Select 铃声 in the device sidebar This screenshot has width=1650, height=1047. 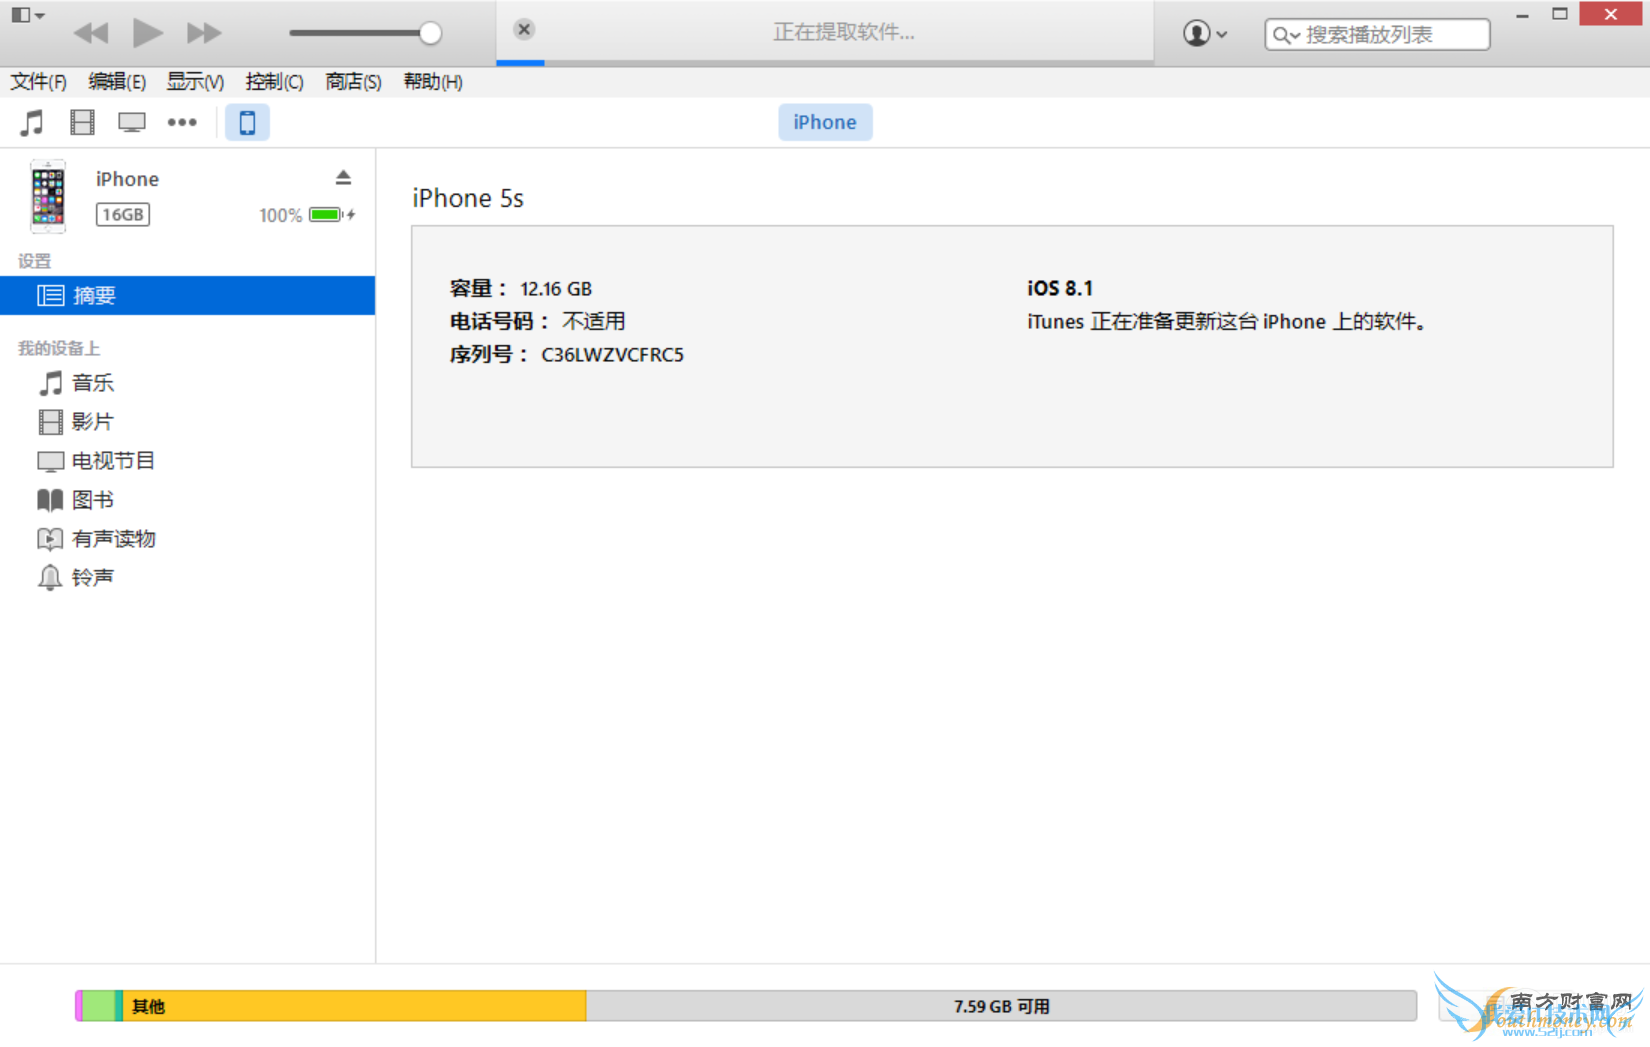[91, 577]
